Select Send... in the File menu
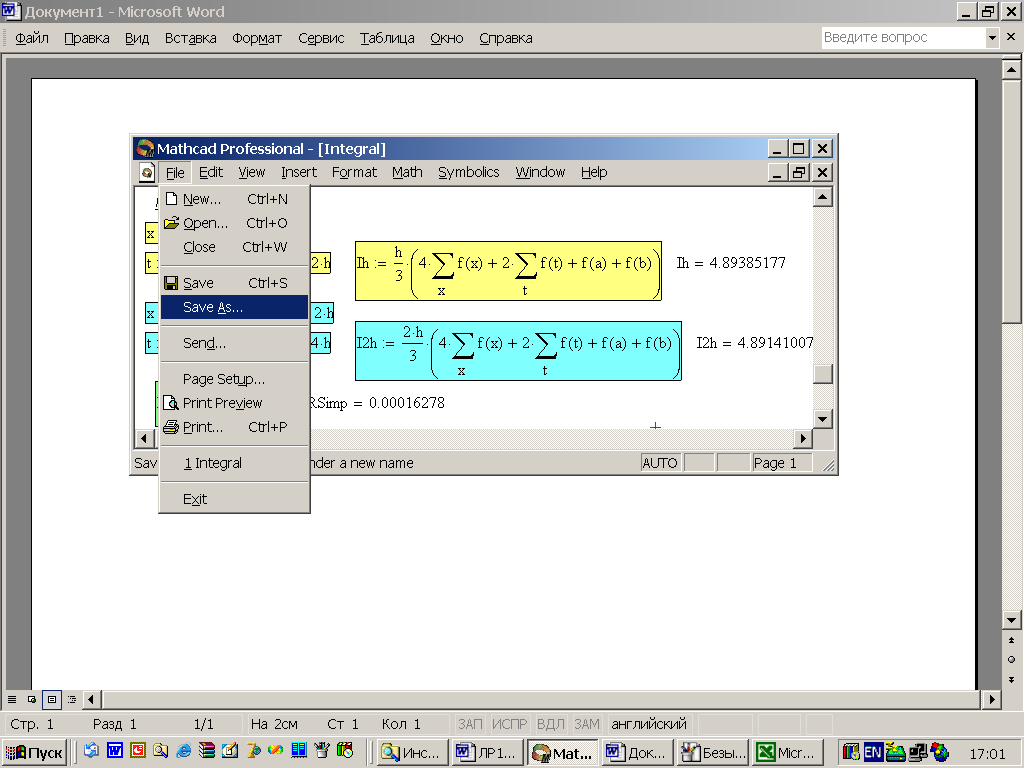The width and height of the screenshot is (1024, 768). point(234,343)
